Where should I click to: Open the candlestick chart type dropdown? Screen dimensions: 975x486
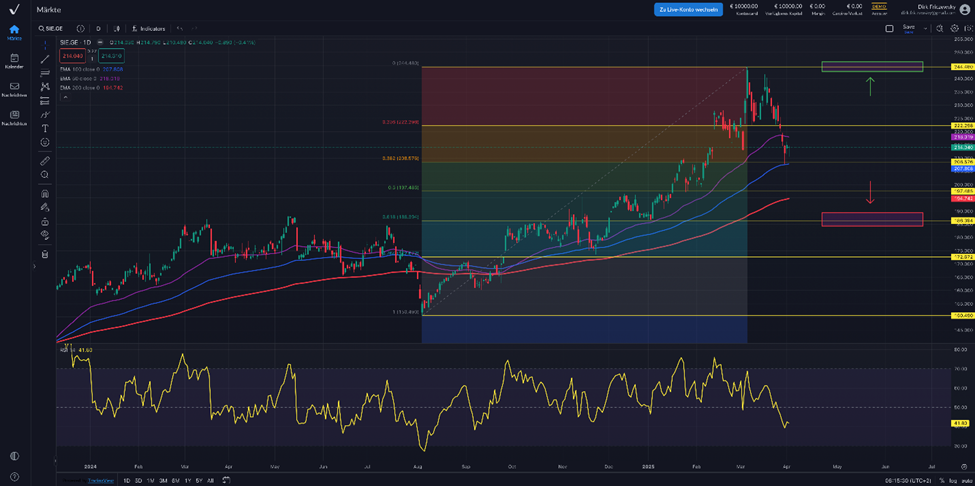click(x=117, y=28)
